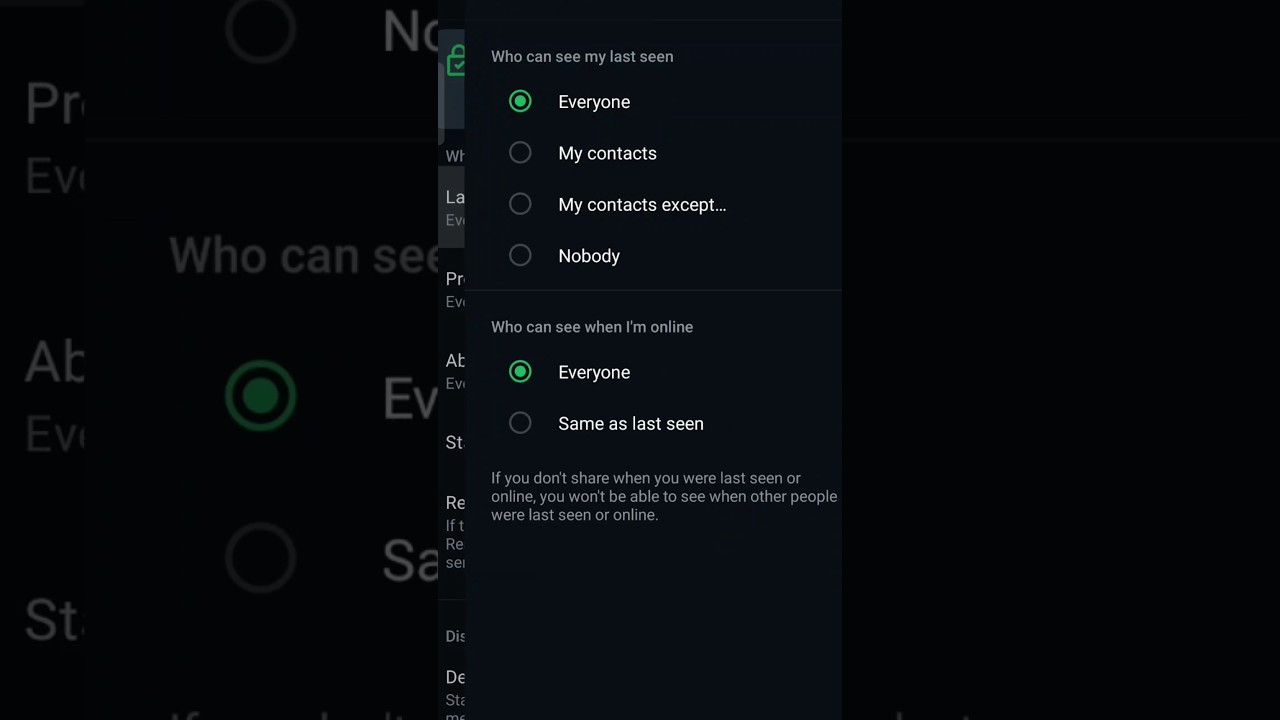Screen dimensions: 1280x720
Task: Open the partially hidden 'Re' read receipts row
Action: 454,530
